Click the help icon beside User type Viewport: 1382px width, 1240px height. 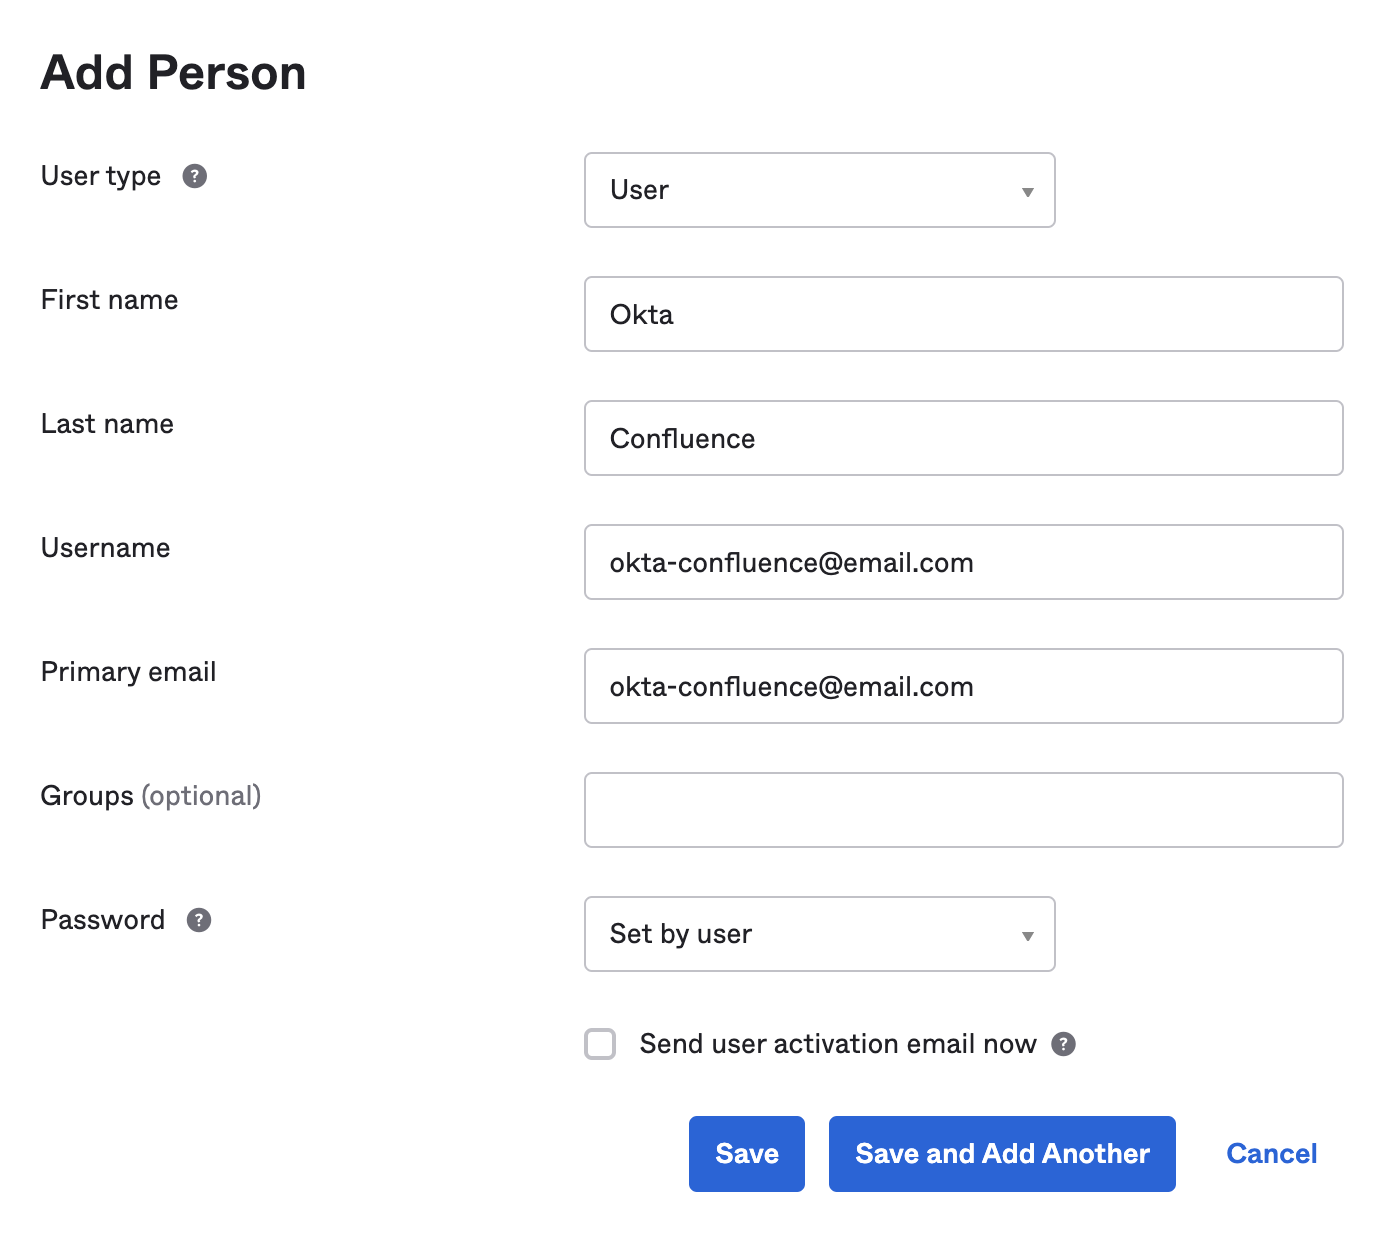pos(195,176)
